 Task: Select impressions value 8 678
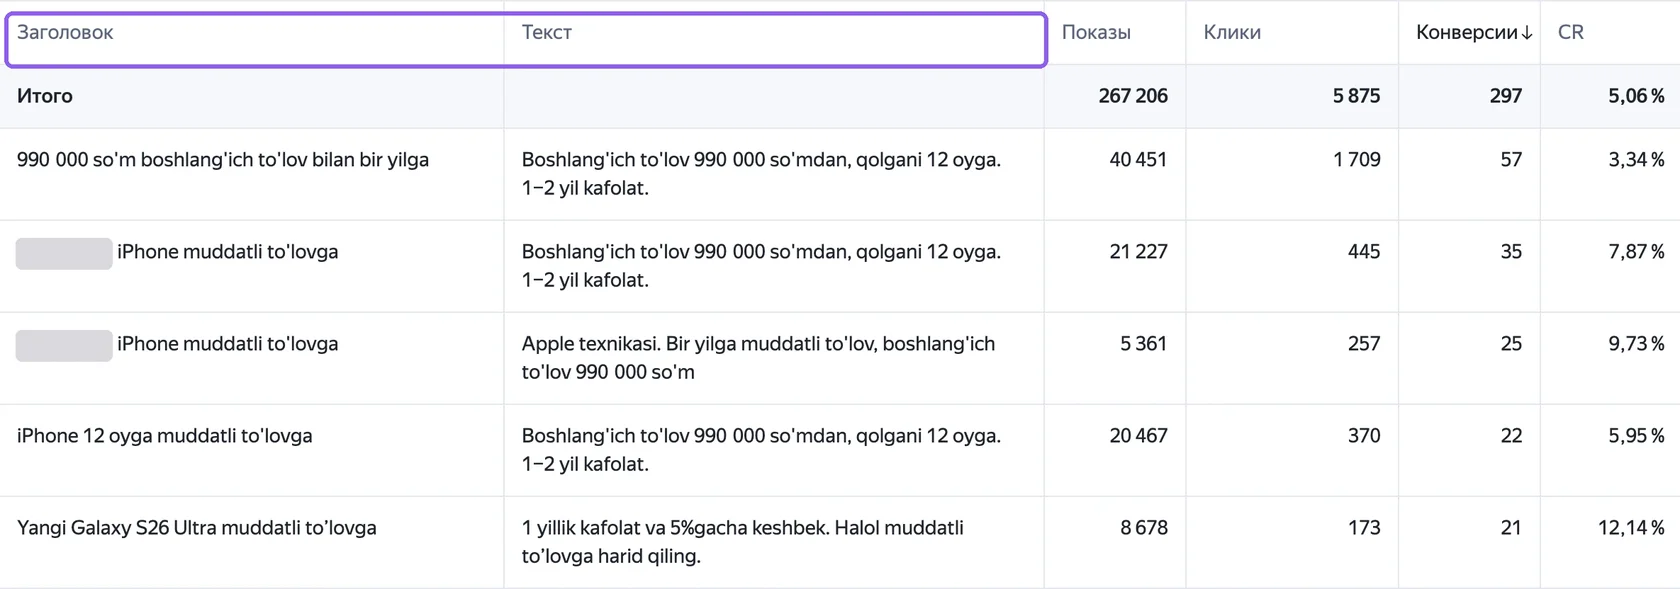coord(1144,528)
